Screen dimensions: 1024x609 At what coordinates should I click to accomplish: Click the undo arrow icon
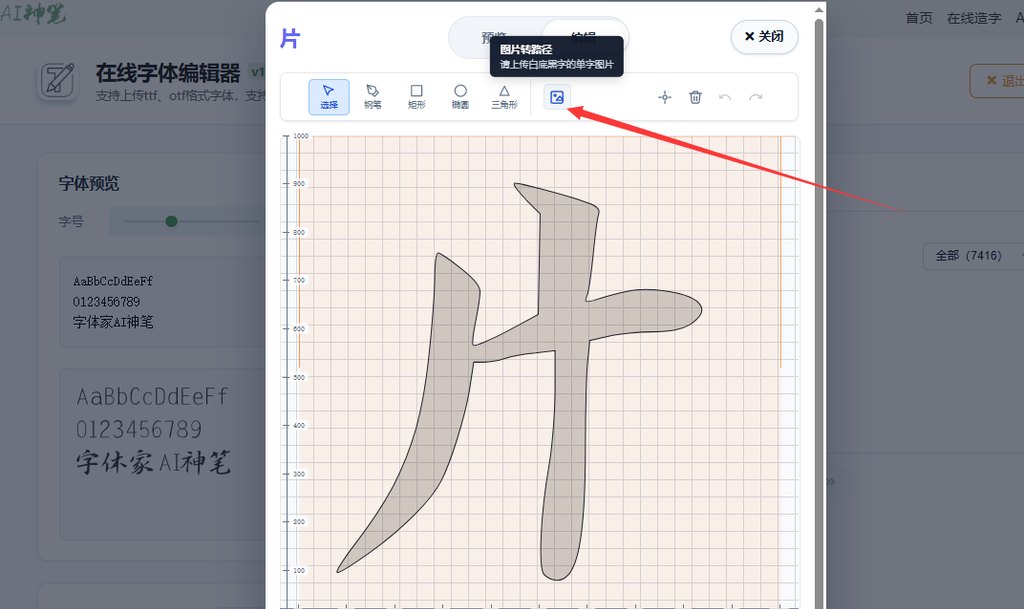[x=726, y=97]
